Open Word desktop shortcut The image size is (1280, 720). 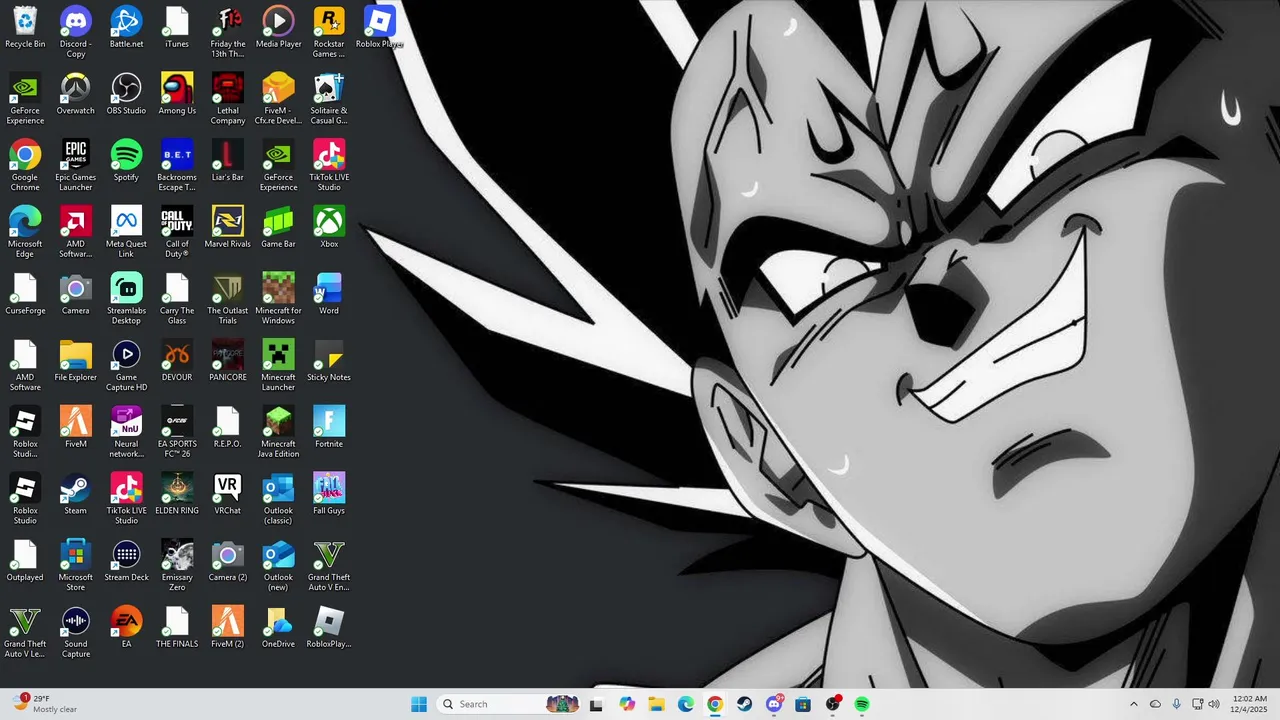click(329, 295)
